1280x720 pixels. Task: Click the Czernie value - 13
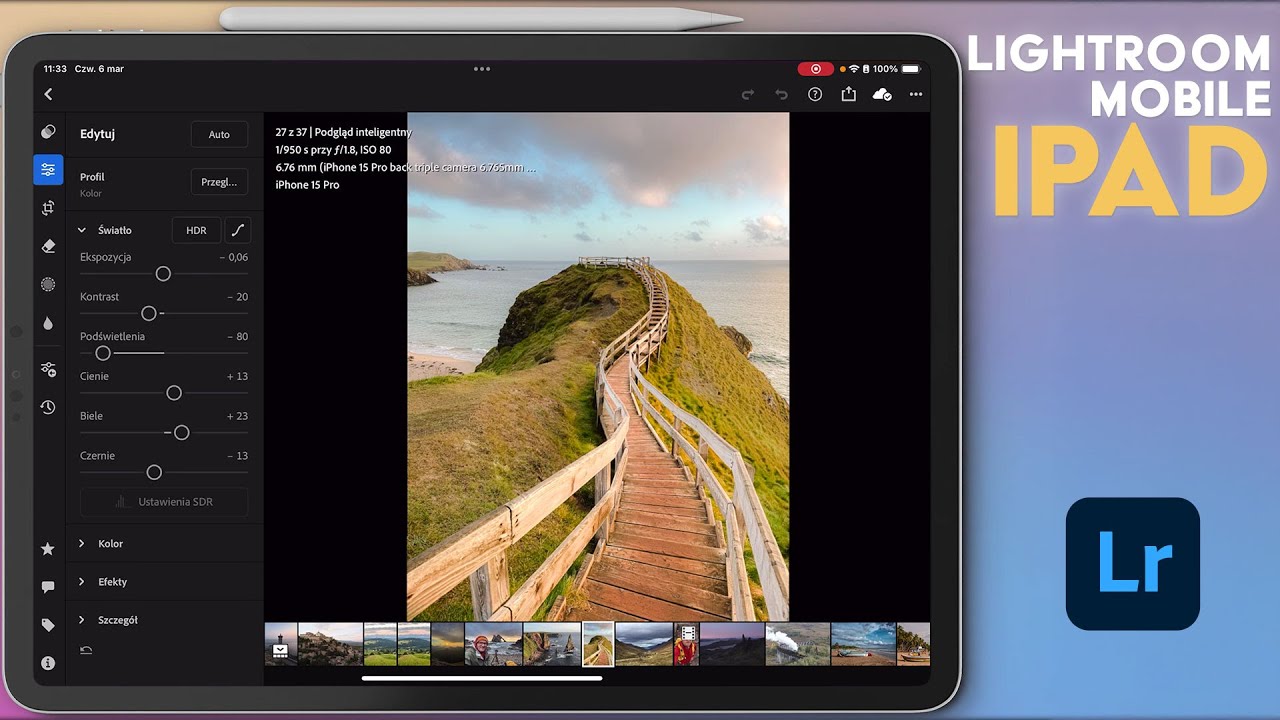237,456
